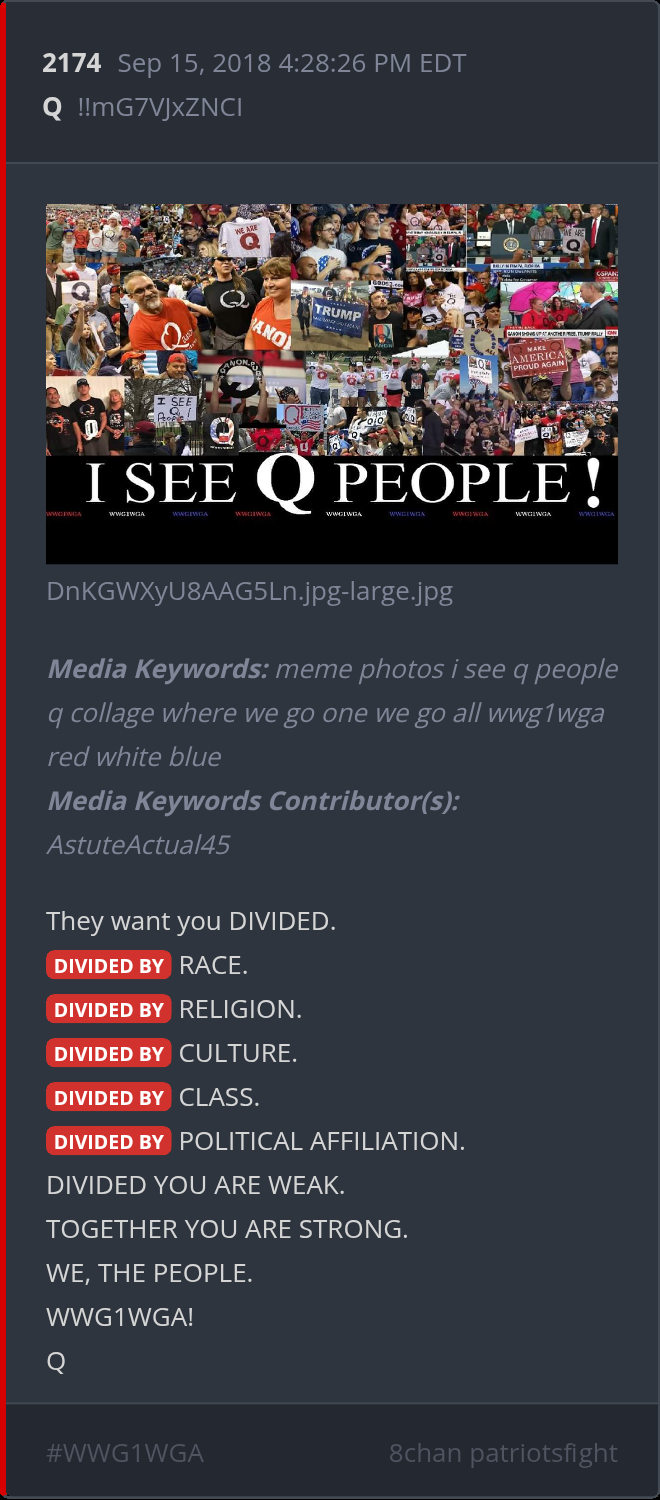The image size is (660, 1500).
Task: Open the 8chan patriotsfight board link
Action: pyautogui.click(x=503, y=1453)
